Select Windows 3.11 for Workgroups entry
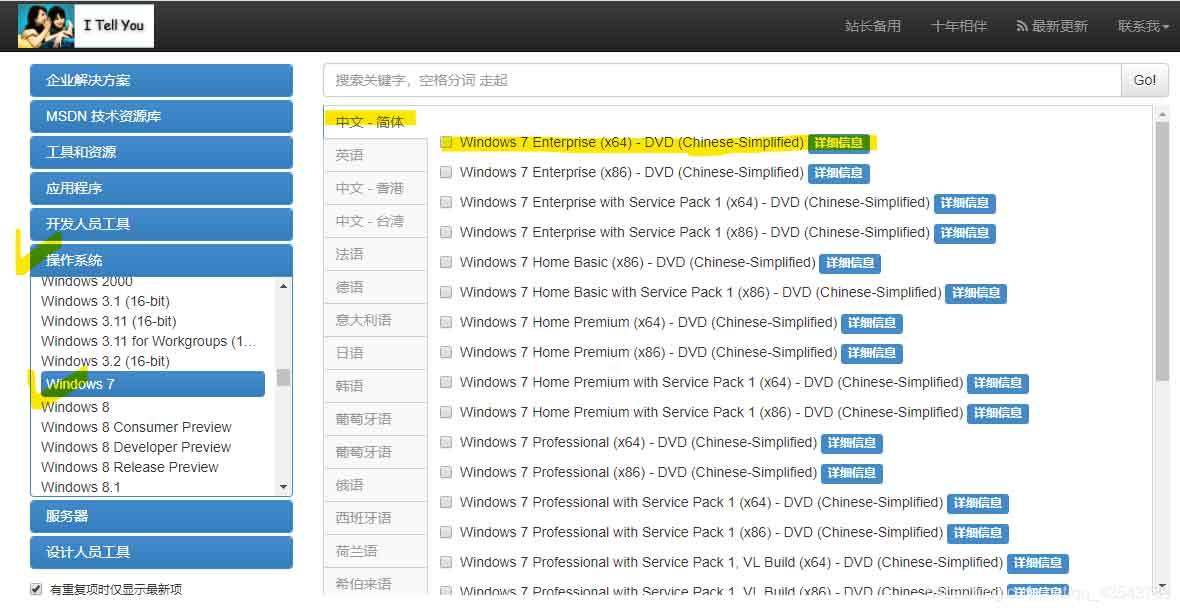The width and height of the screenshot is (1180, 611). 148,342
